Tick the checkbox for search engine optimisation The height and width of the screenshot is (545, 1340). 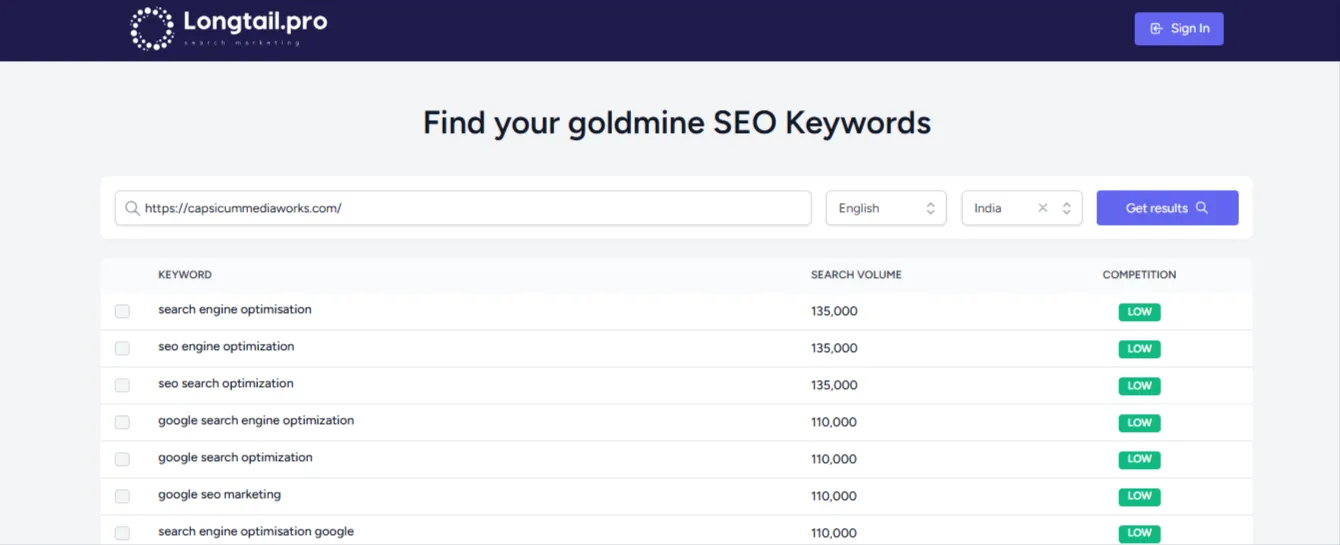(122, 311)
